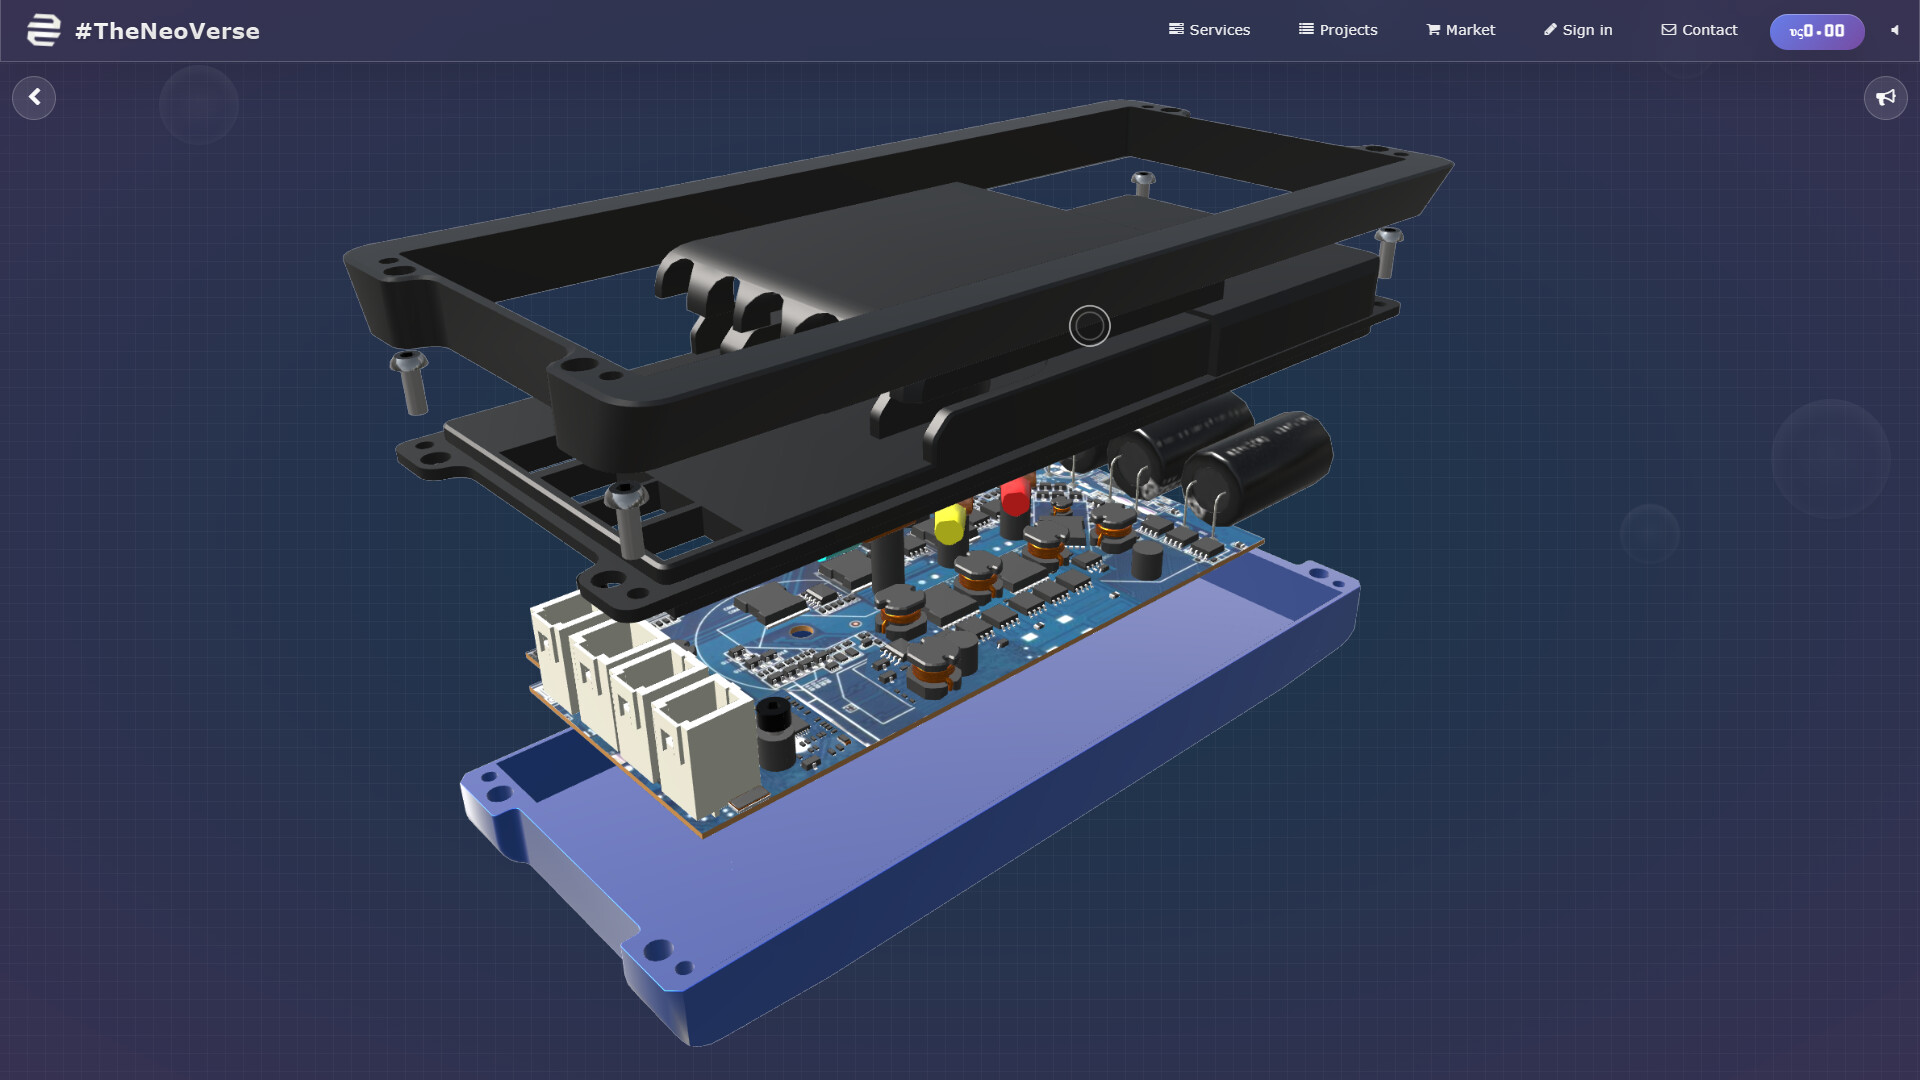Open the megaphone announcements button
1920x1080 pixels.
click(x=1885, y=98)
